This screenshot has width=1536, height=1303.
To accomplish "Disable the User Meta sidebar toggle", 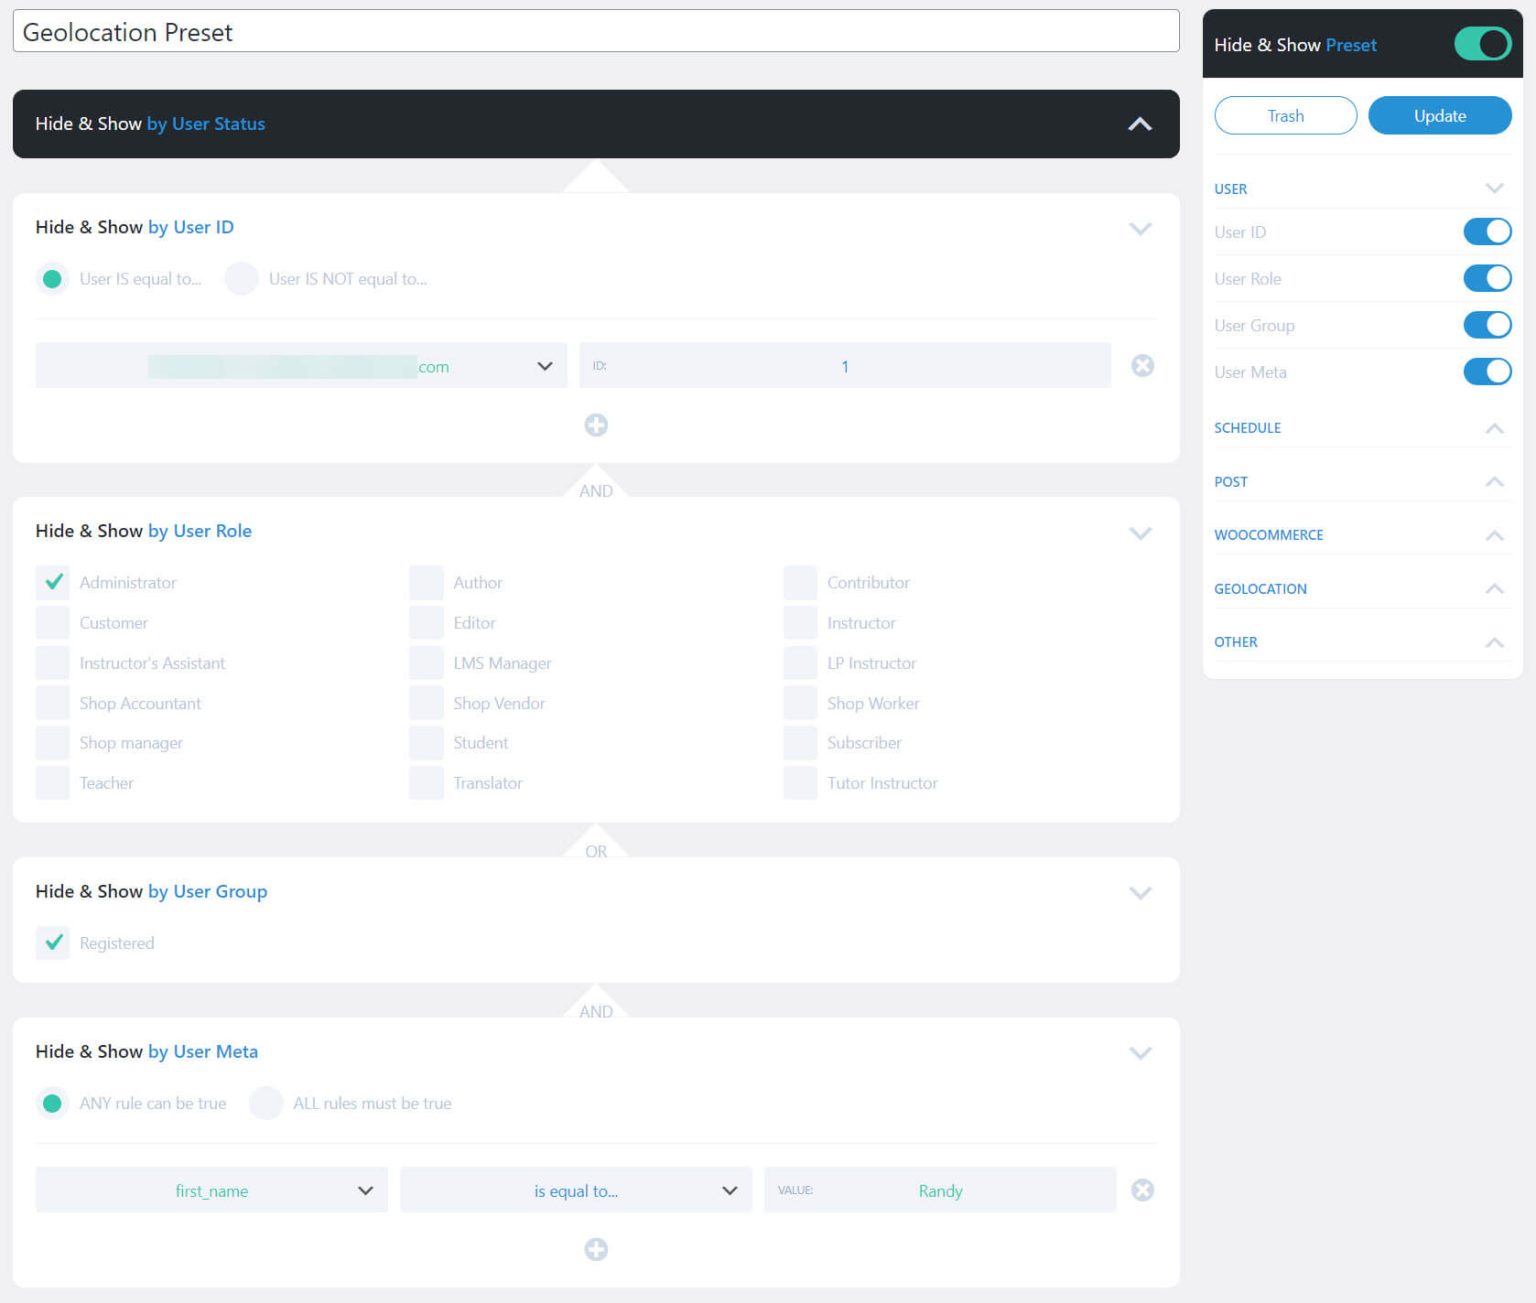I will click(x=1487, y=371).
